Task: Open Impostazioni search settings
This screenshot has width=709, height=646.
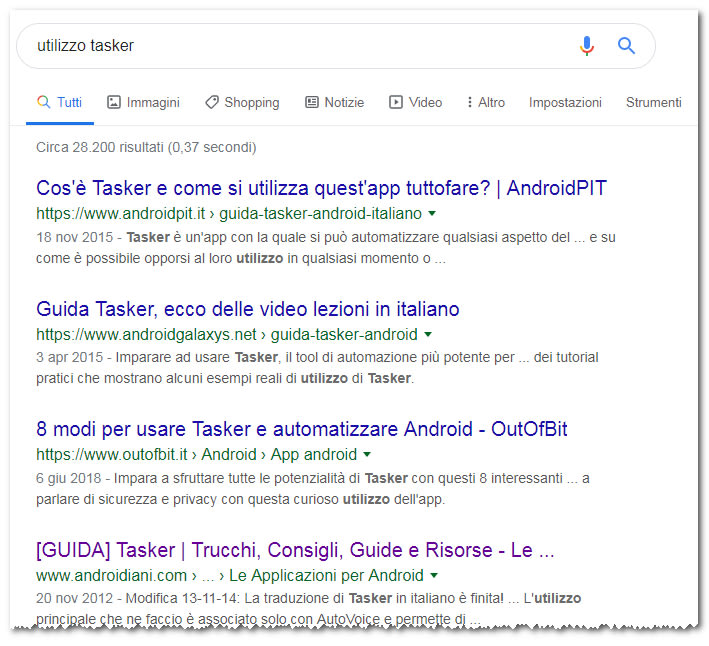Action: (x=565, y=102)
